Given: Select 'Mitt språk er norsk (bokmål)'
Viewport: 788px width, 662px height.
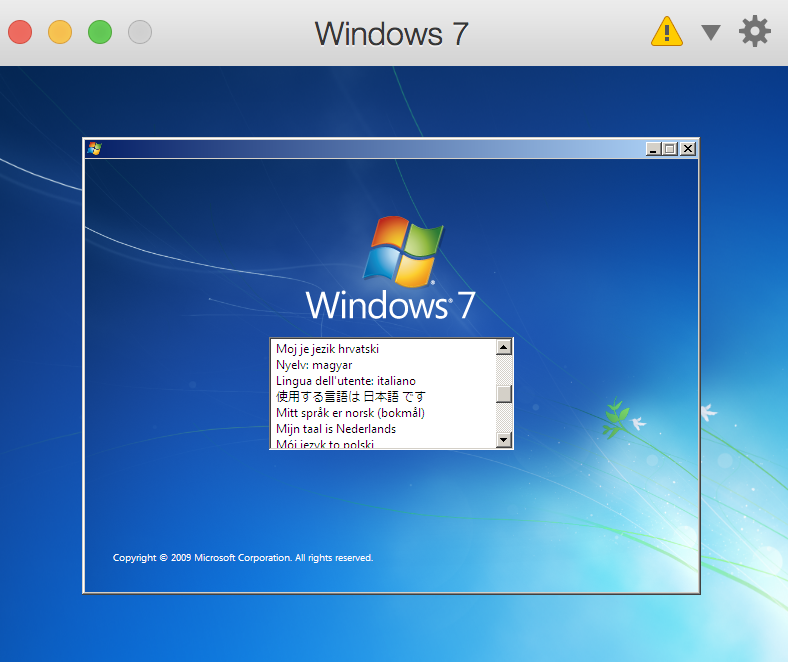Looking at the screenshot, I should [383, 413].
